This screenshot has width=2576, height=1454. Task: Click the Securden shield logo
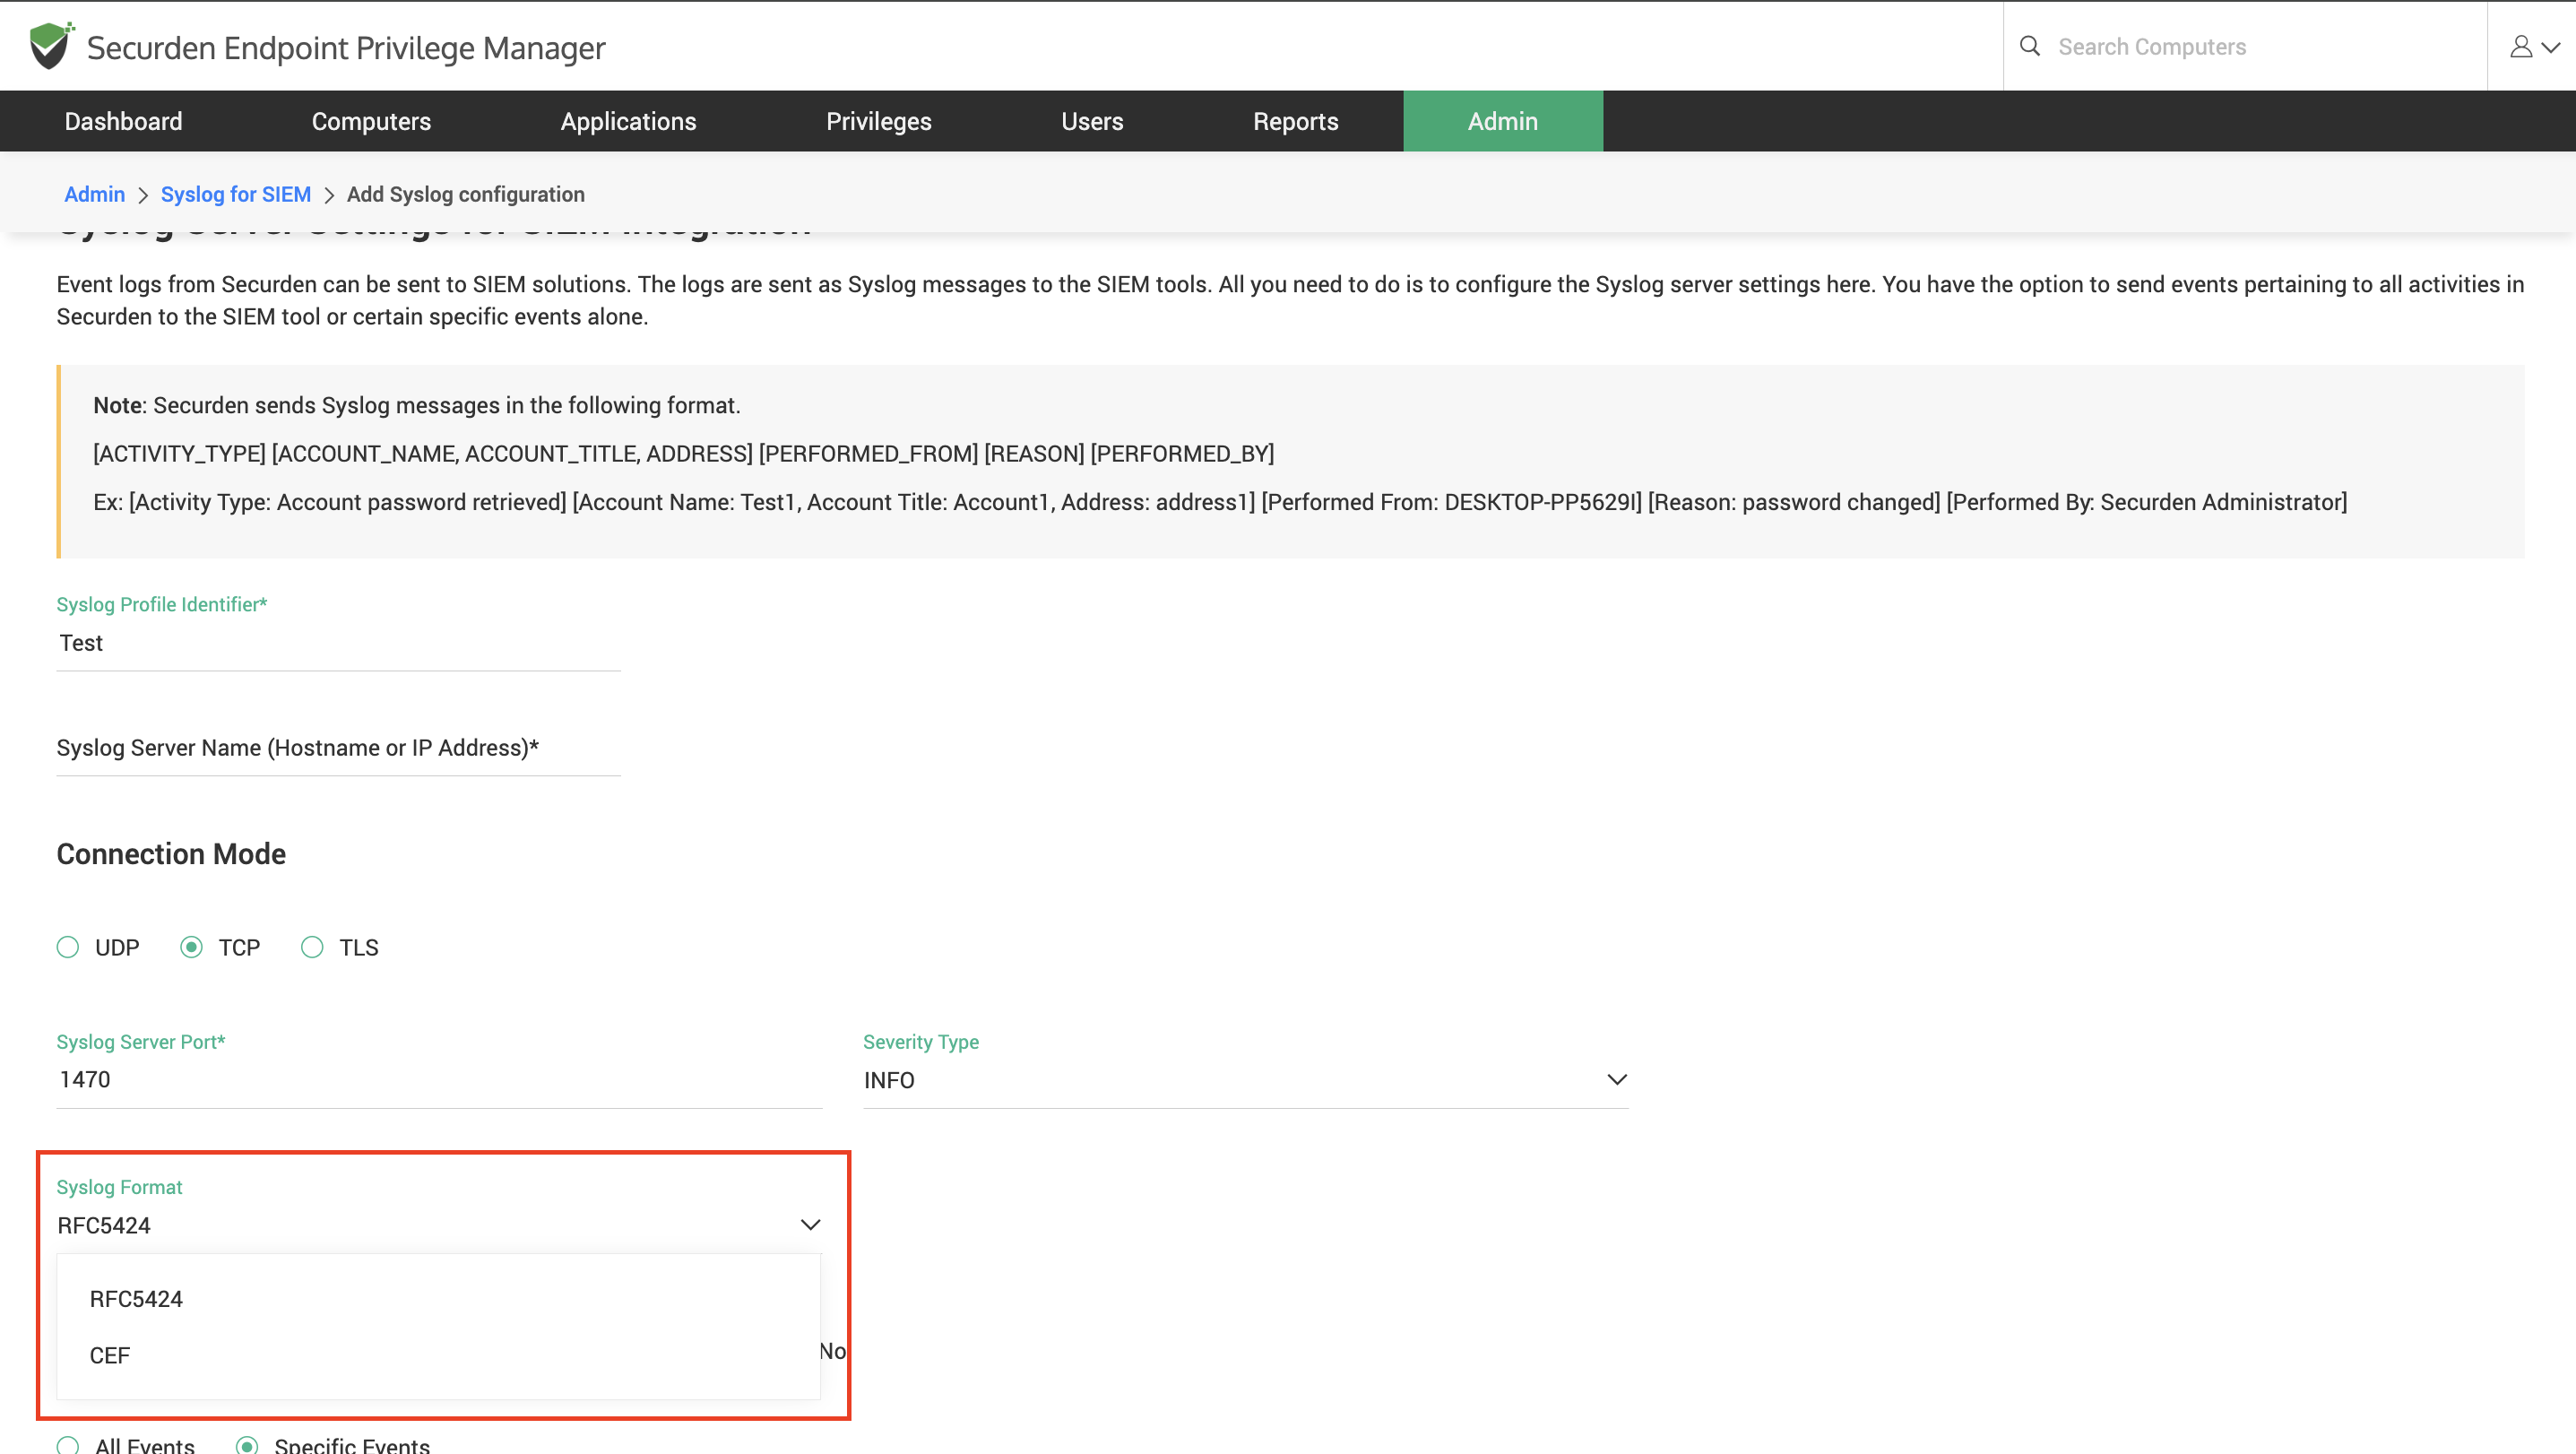pos(51,46)
